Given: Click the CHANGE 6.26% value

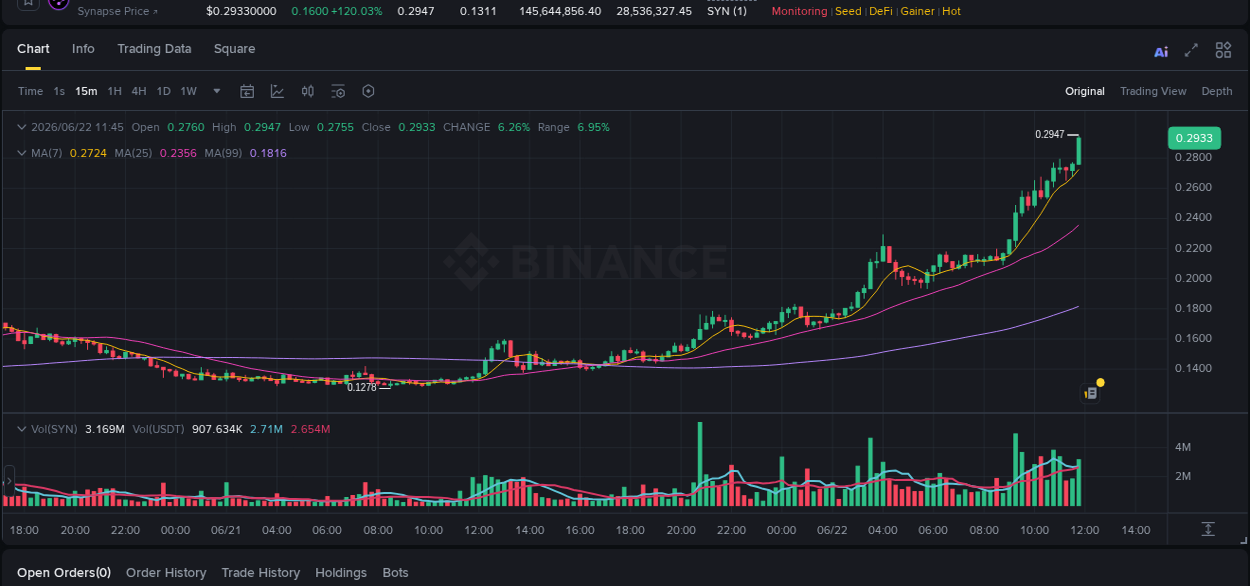Looking at the screenshot, I should (514, 127).
